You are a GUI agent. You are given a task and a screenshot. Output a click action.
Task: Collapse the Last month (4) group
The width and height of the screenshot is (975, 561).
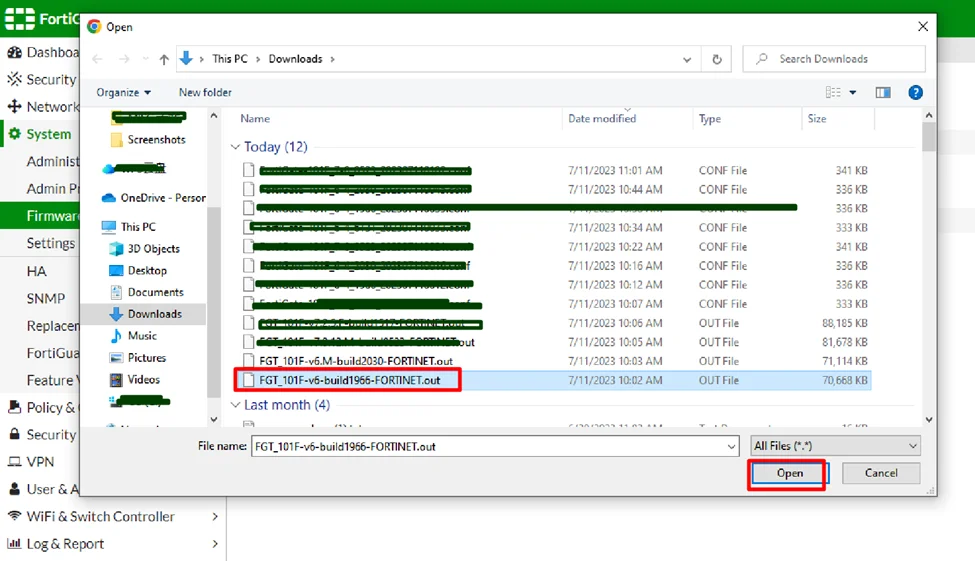pos(235,405)
